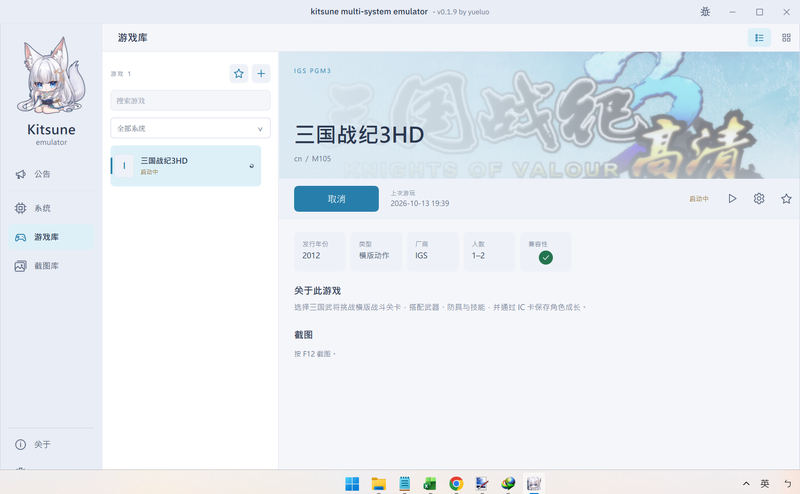Viewport: 800px width, 494px height.
Task: Cancel launch with the 取消 button
Action: 336,199
